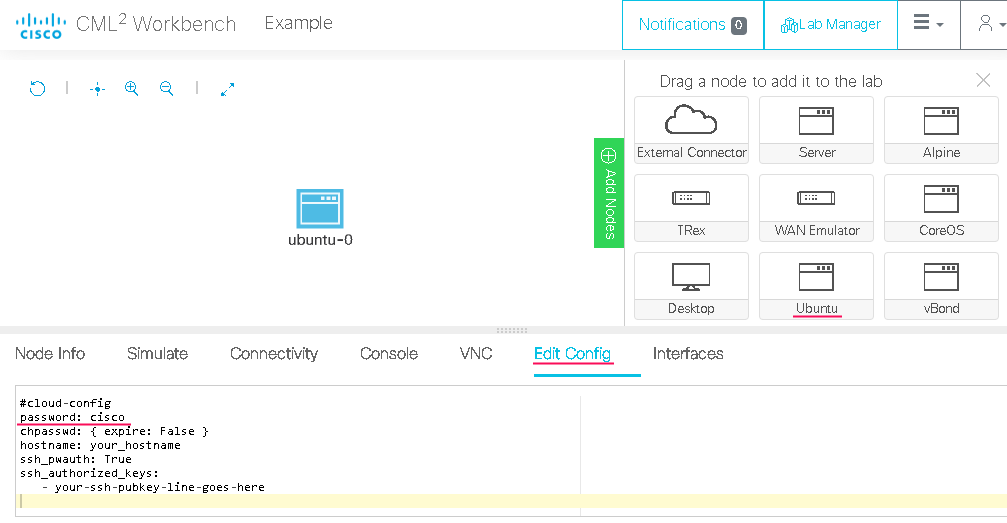Zoom out on the topology canvas
Screen dimensions: 1007x523
pos(166,89)
